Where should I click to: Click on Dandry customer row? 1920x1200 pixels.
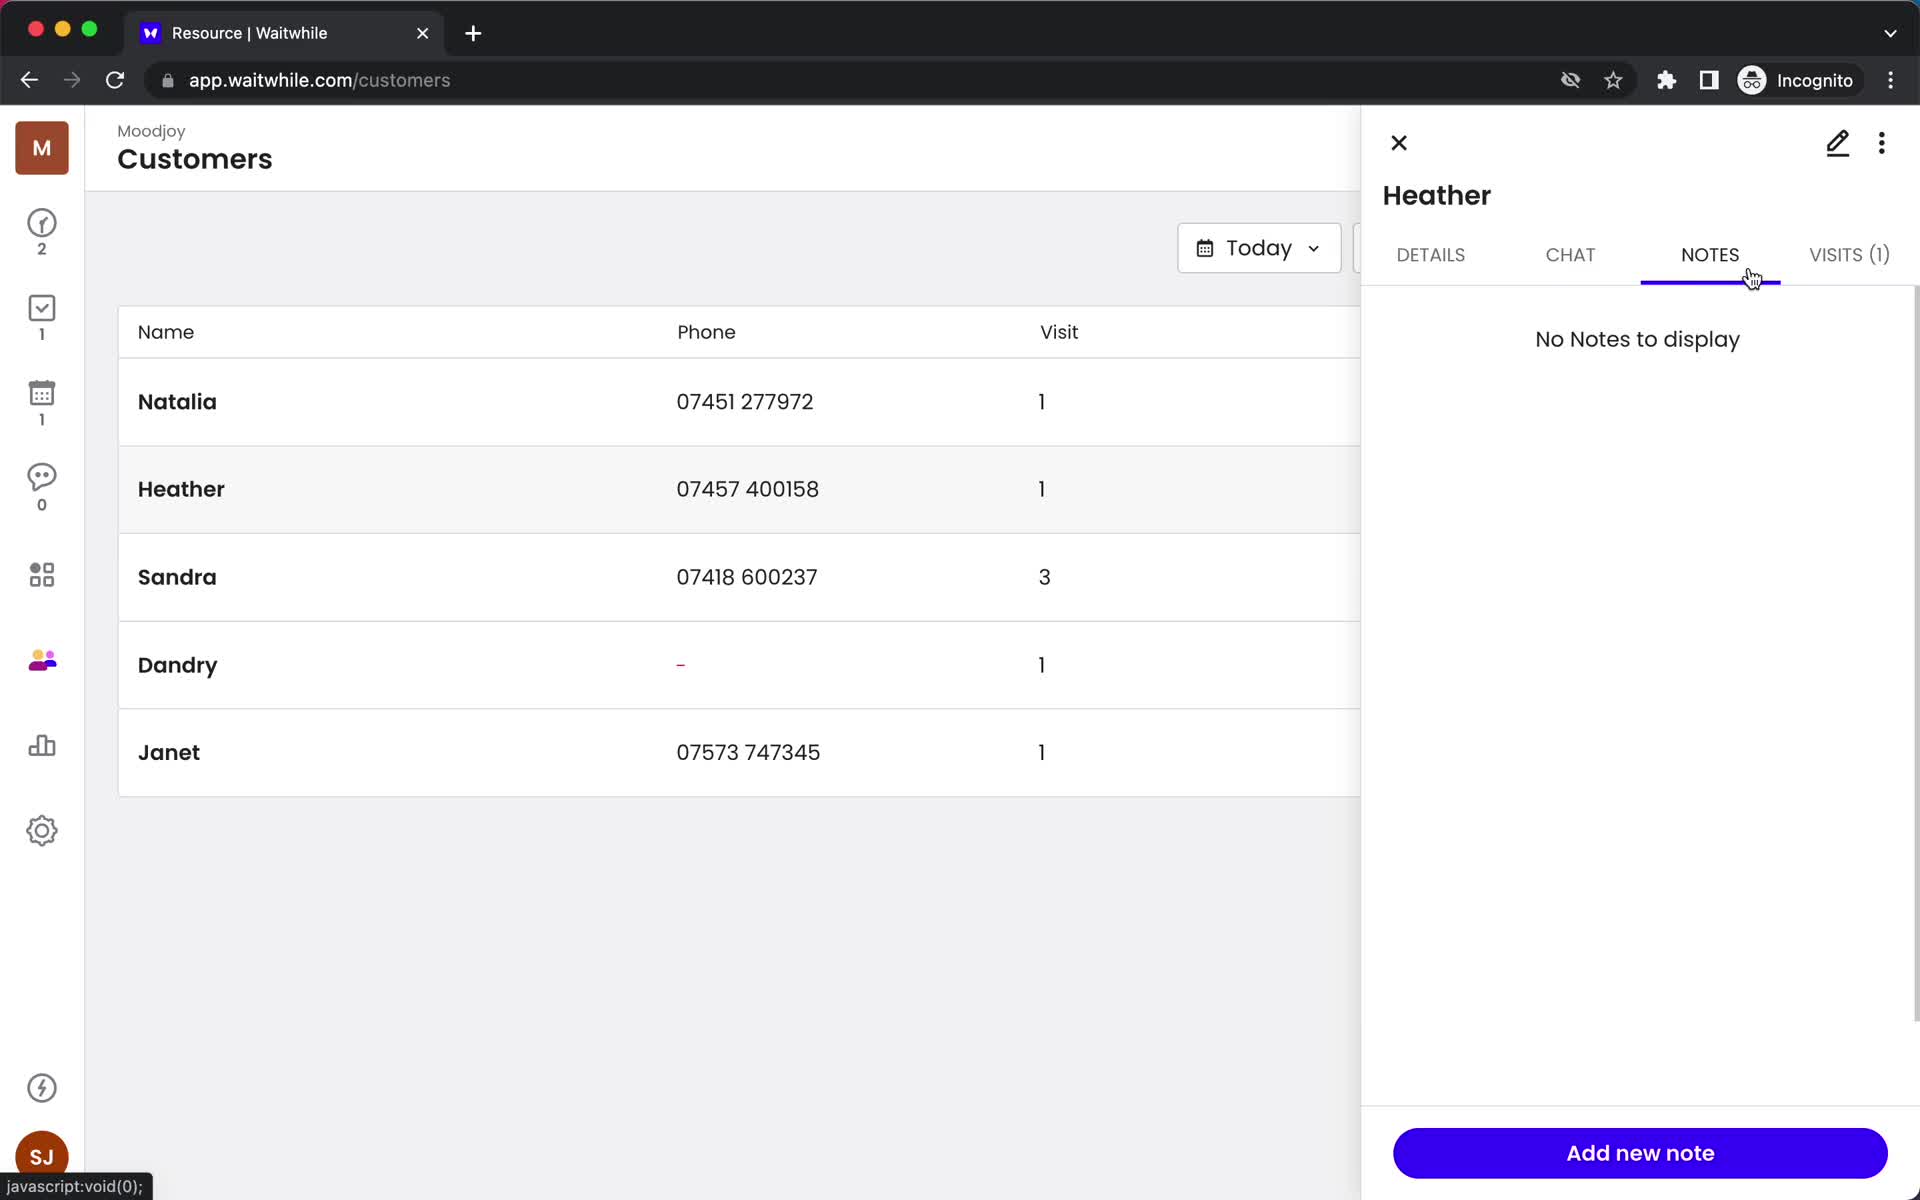coord(740,665)
